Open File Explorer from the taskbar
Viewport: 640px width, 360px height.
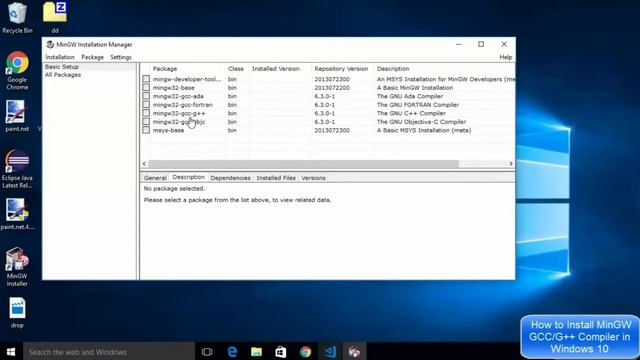tap(256, 351)
